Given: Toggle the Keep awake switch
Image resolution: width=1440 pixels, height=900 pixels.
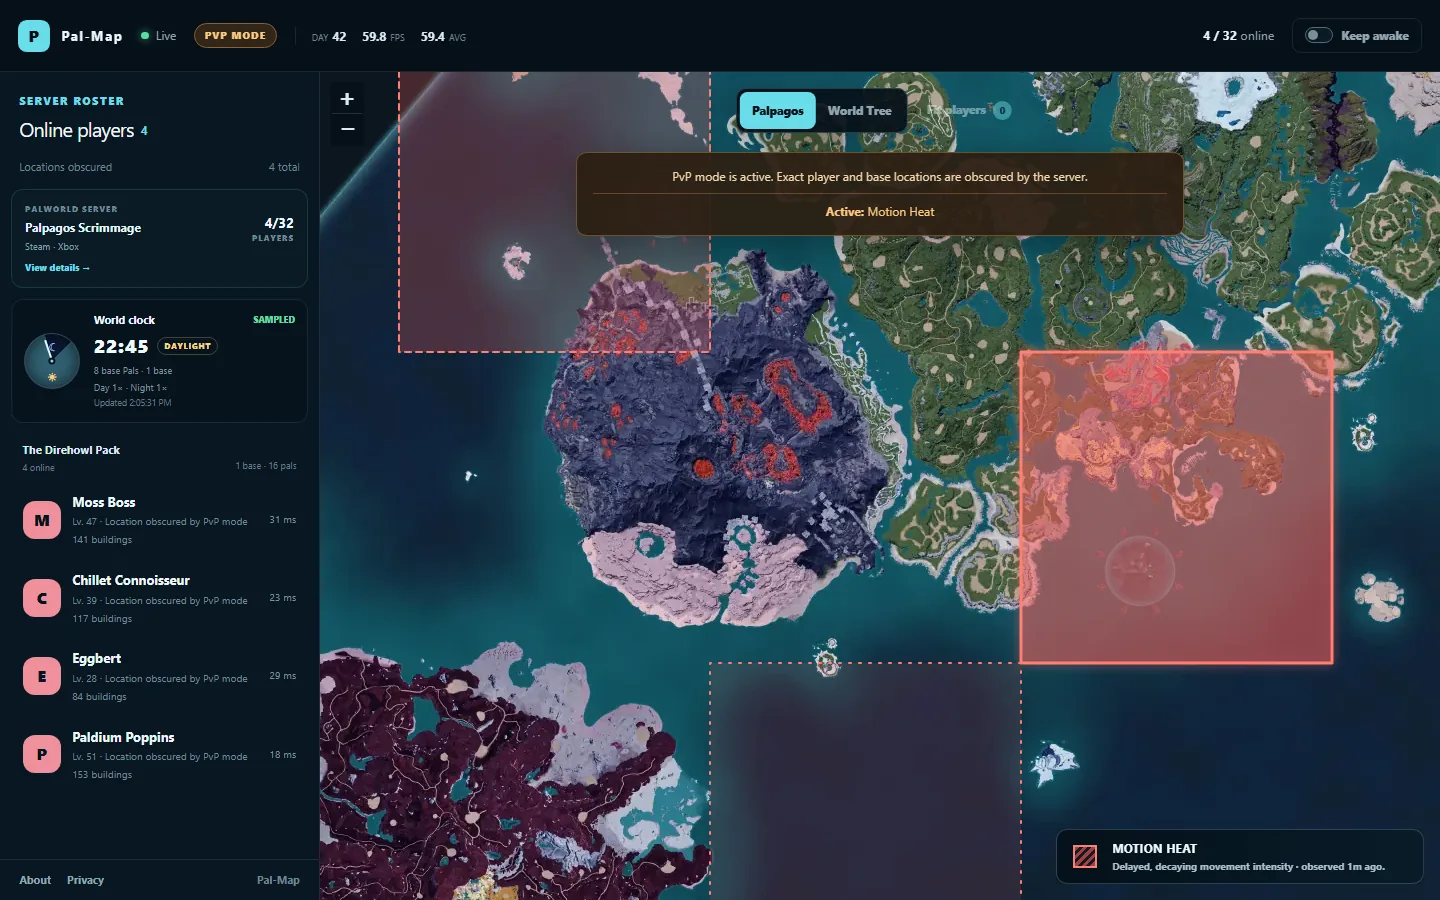Looking at the screenshot, I should (1319, 36).
